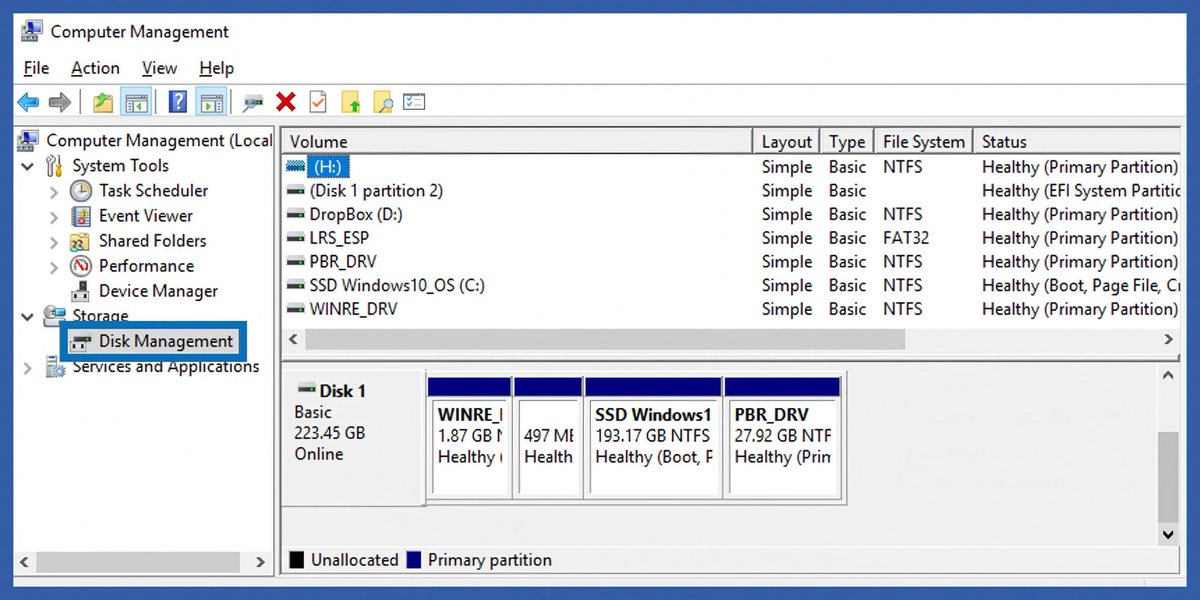Click the System Tools wrench icon

tap(54, 166)
